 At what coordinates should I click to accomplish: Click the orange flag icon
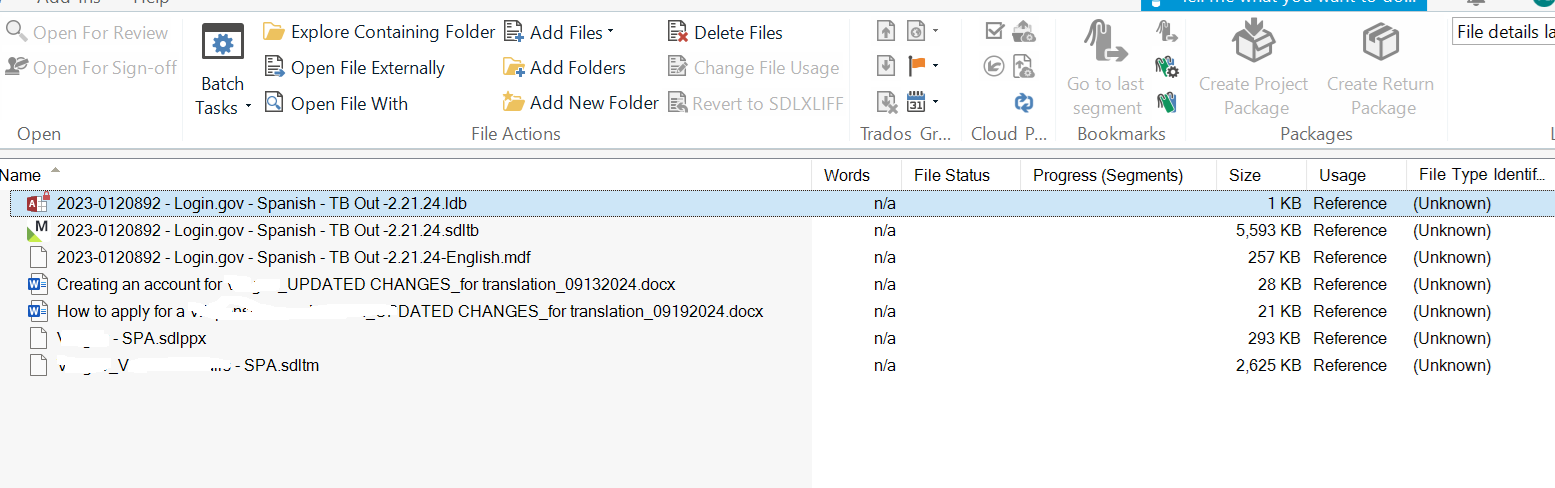click(916, 66)
